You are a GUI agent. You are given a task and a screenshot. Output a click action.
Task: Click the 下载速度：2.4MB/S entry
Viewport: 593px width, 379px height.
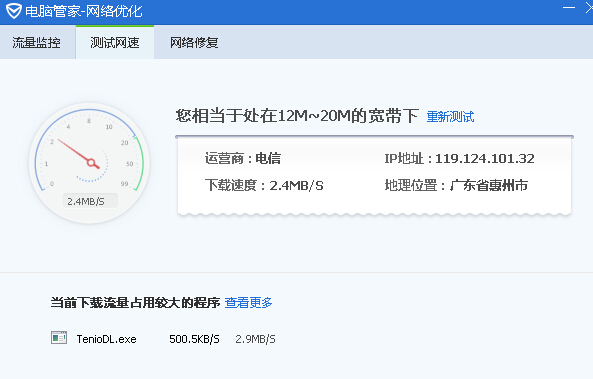[264, 185]
